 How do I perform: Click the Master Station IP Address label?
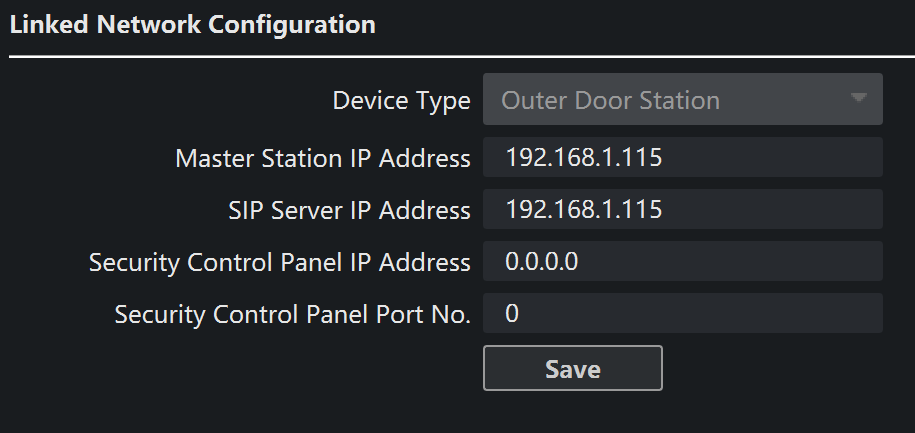(x=322, y=158)
